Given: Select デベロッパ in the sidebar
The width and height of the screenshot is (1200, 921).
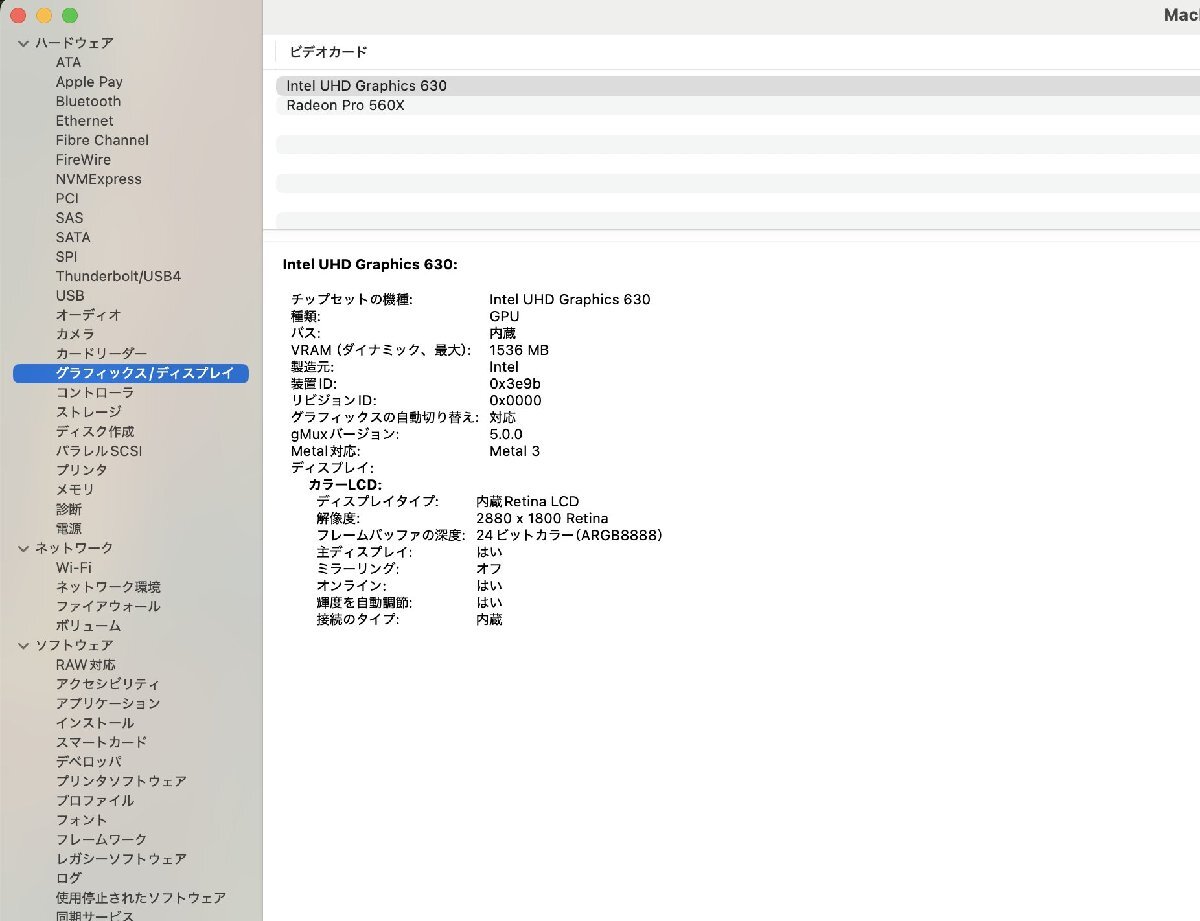Looking at the screenshot, I should pos(88,762).
